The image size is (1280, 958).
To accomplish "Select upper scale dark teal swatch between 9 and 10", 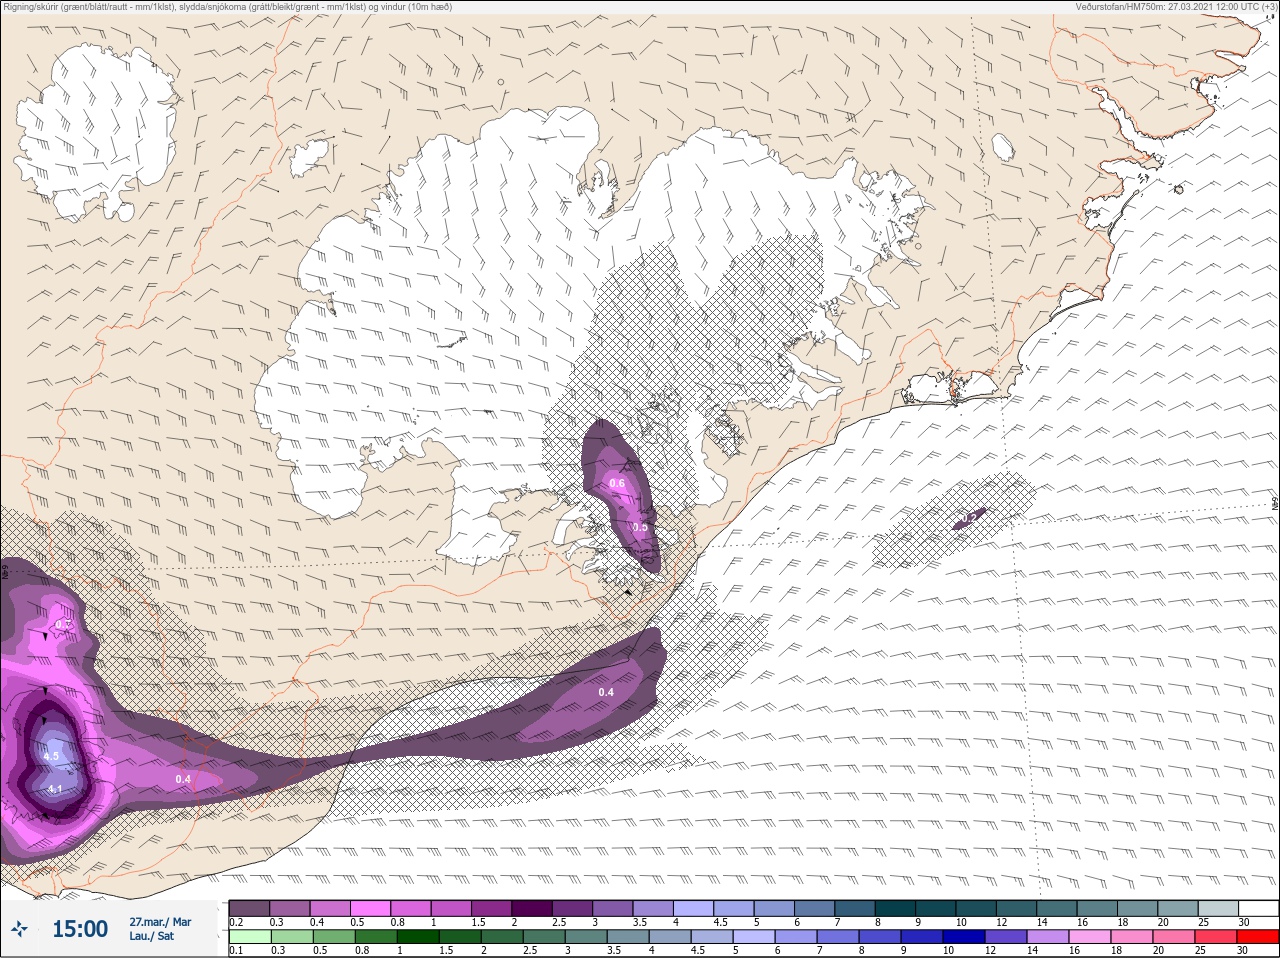I will coord(936,908).
